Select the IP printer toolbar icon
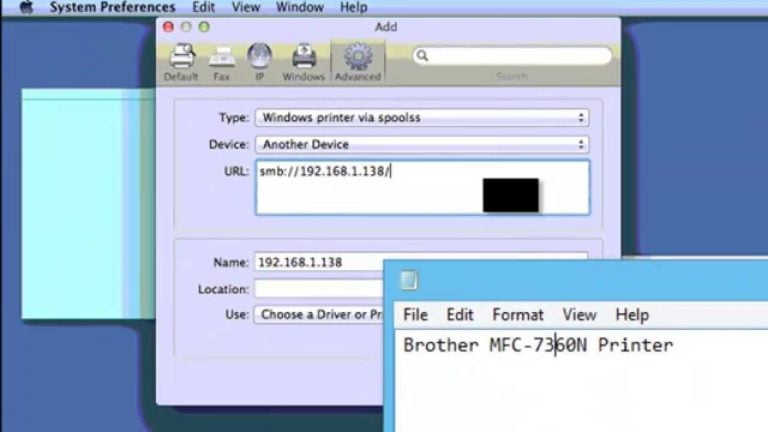The image size is (768, 432). point(259,62)
